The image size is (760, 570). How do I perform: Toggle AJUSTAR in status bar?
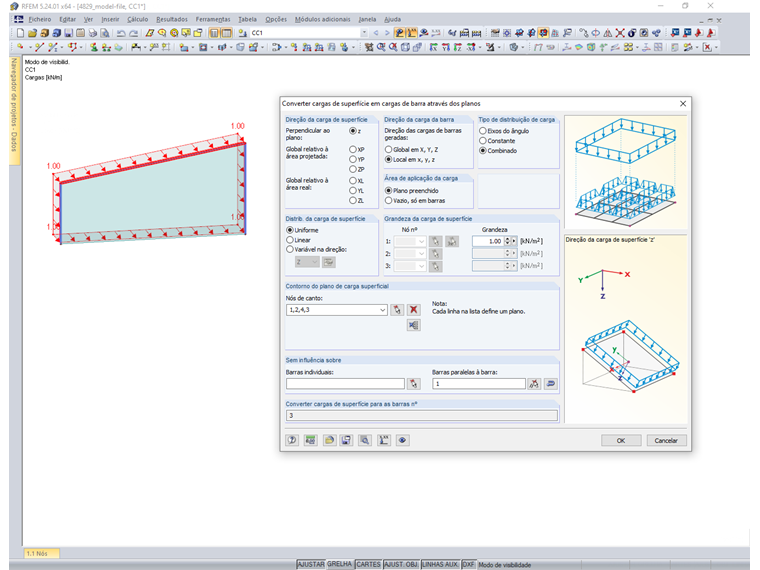(x=311, y=565)
